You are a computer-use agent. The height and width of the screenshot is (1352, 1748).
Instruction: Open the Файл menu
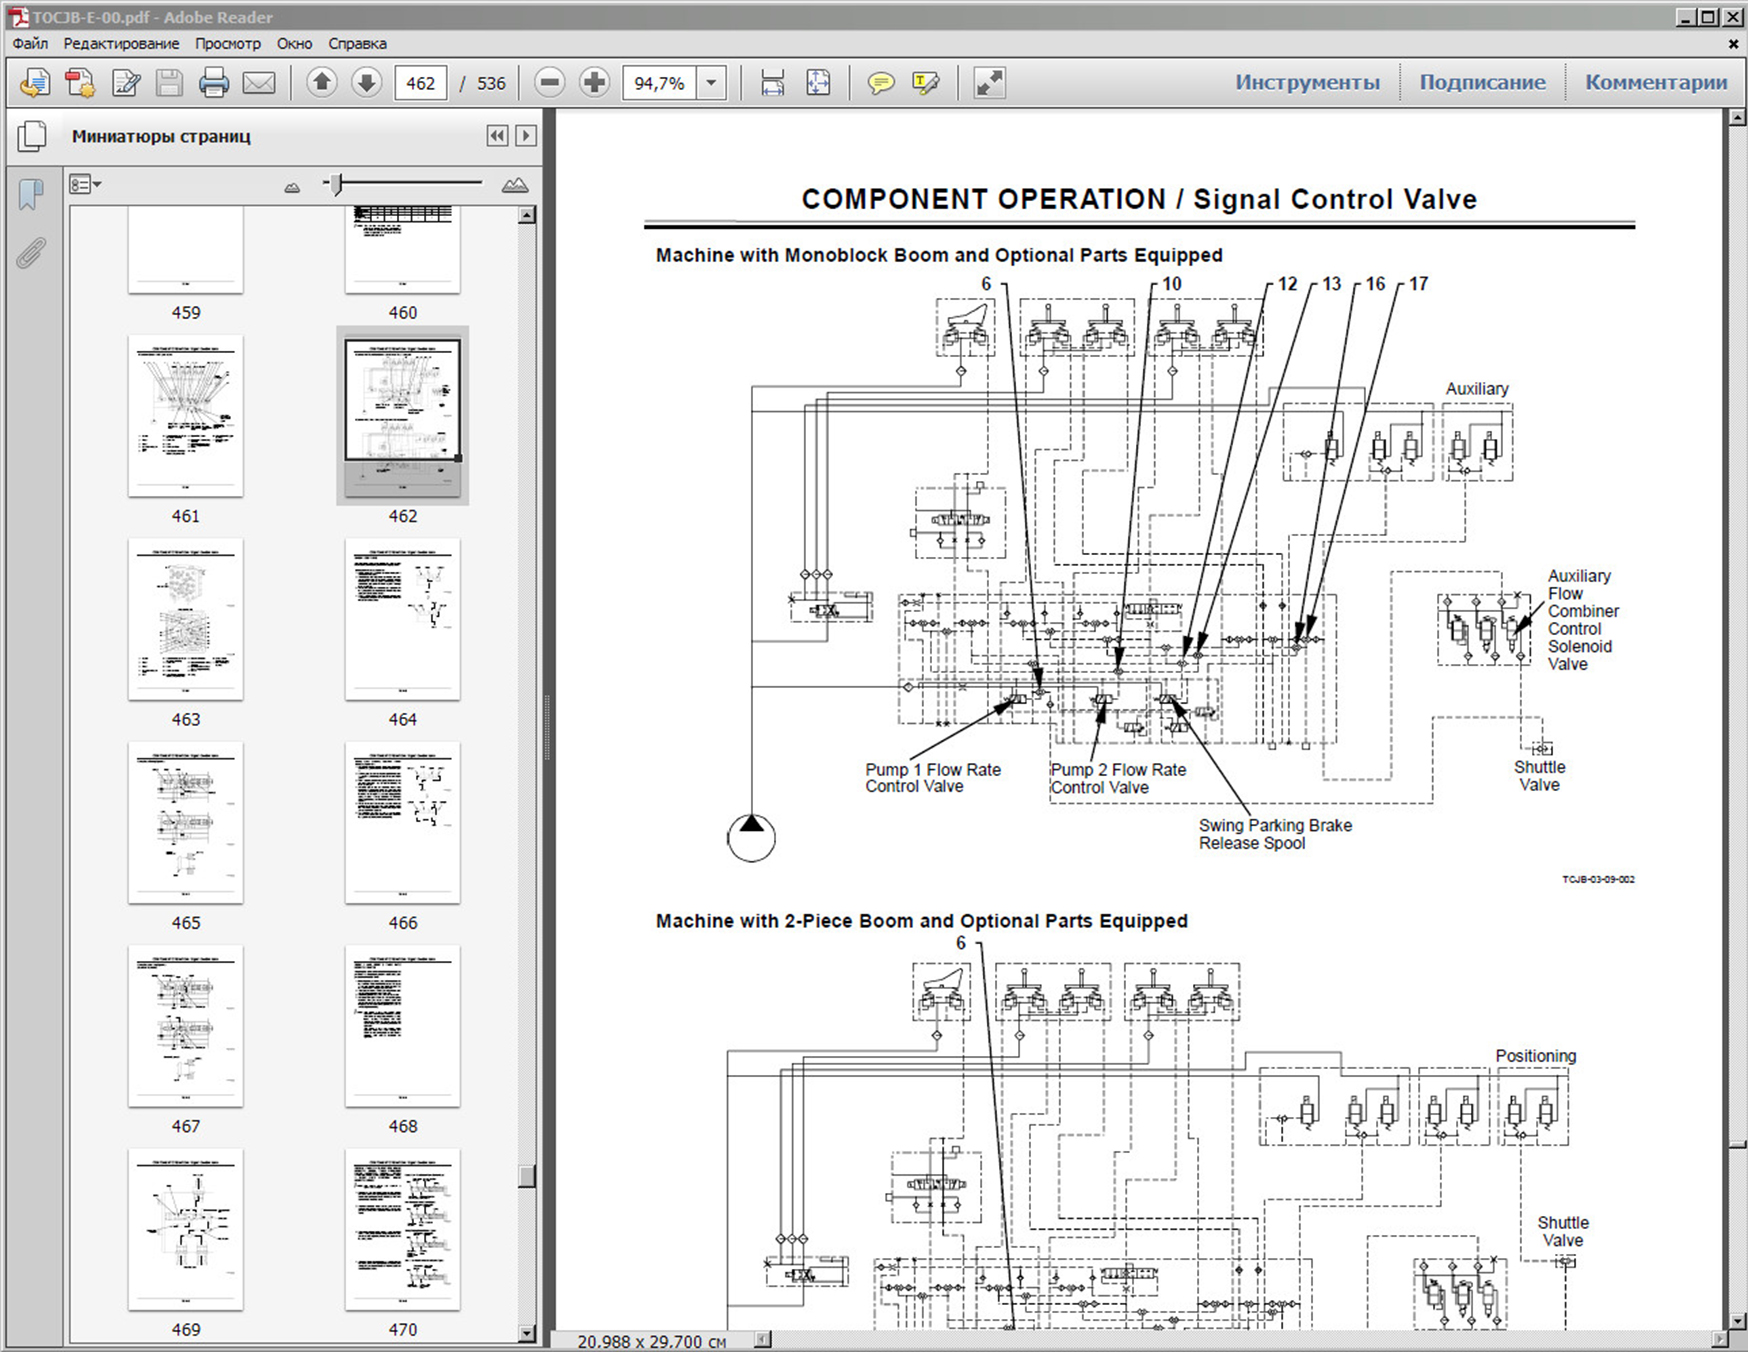point(30,44)
